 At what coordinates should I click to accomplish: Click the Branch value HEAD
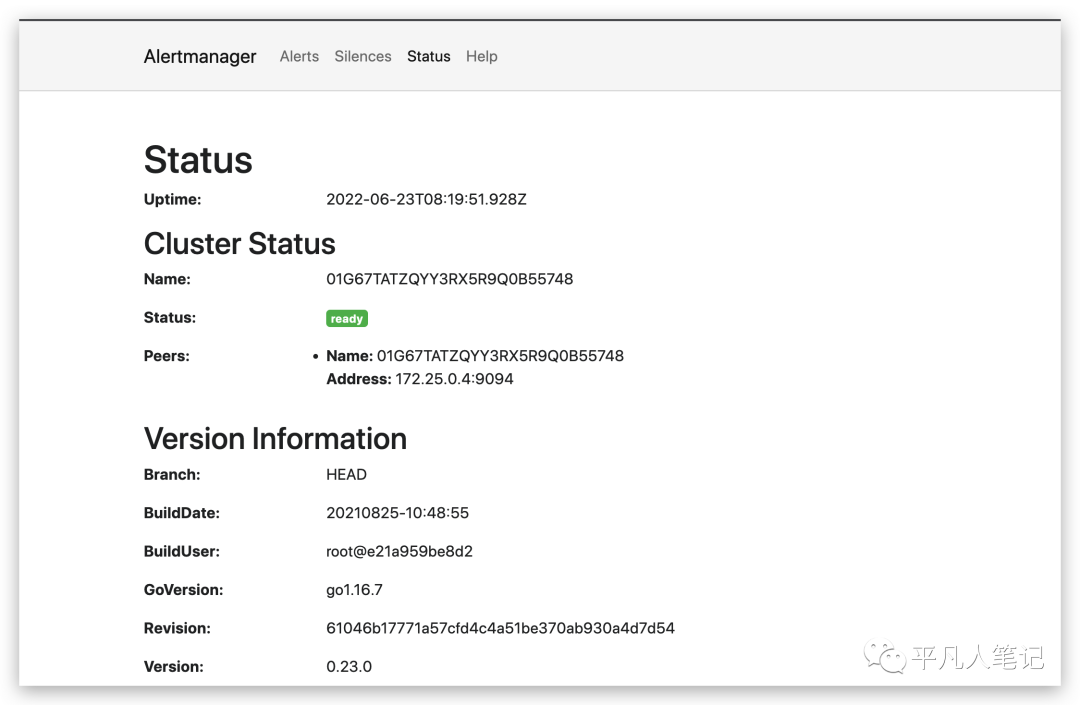[346, 475]
